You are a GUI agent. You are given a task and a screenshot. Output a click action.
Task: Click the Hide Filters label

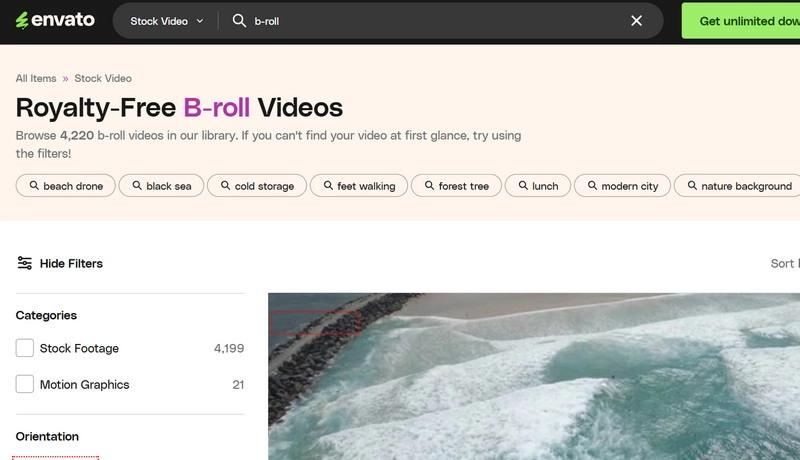point(71,264)
